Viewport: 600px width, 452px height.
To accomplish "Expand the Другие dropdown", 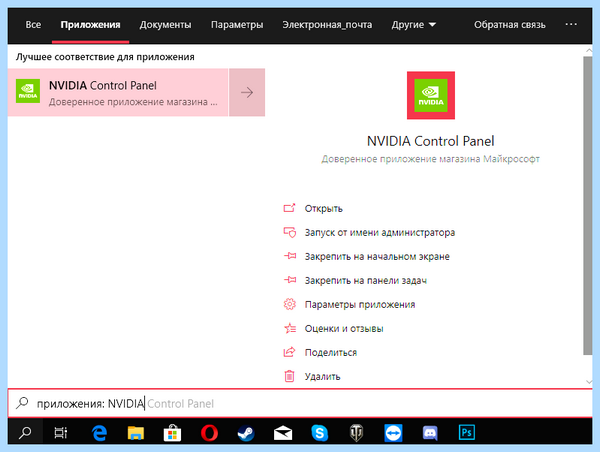I will pyautogui.click(x=413, y=25).
